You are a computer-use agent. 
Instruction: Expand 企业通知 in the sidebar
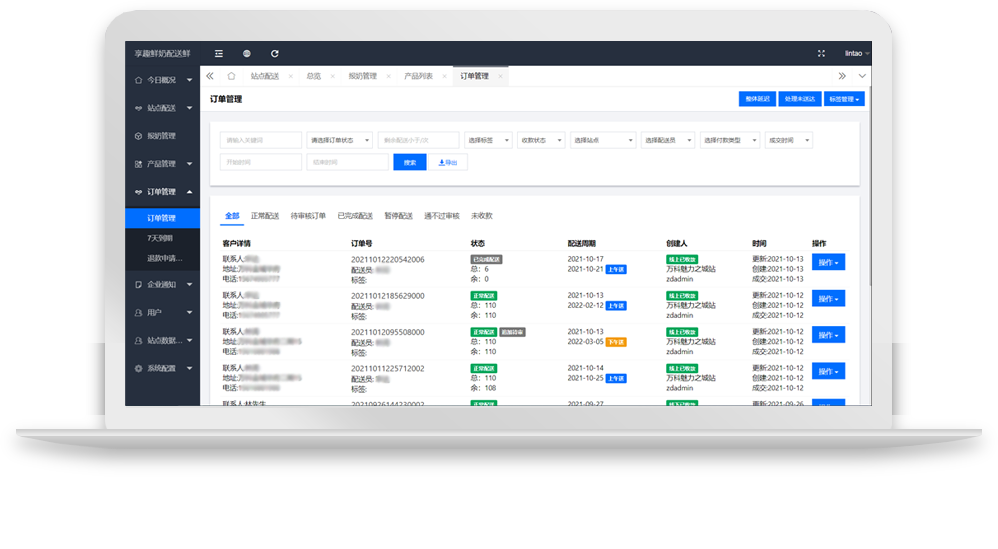click(x=163, y=285)
